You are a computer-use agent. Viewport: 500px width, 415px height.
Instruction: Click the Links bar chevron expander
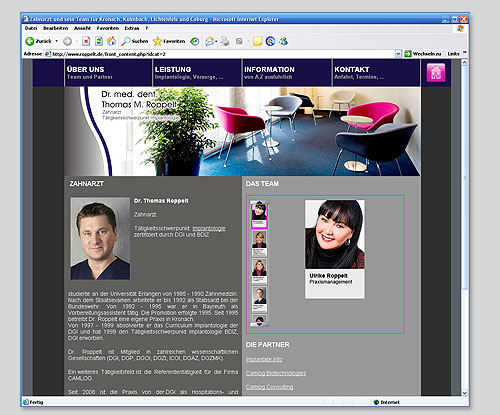point(465,53)
